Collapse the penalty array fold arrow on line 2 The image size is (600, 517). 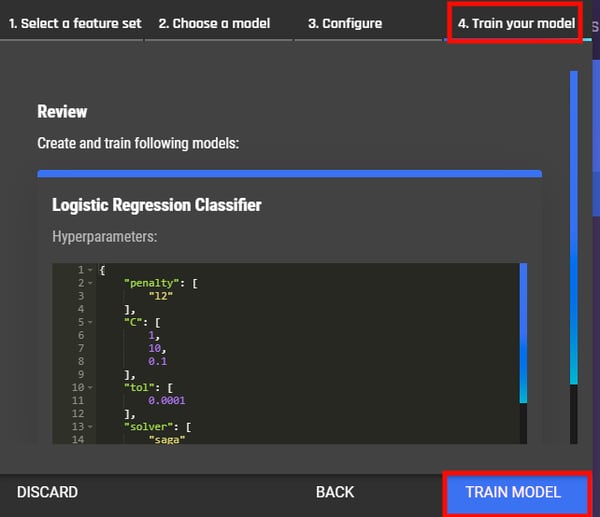click(x=90, y=283)
